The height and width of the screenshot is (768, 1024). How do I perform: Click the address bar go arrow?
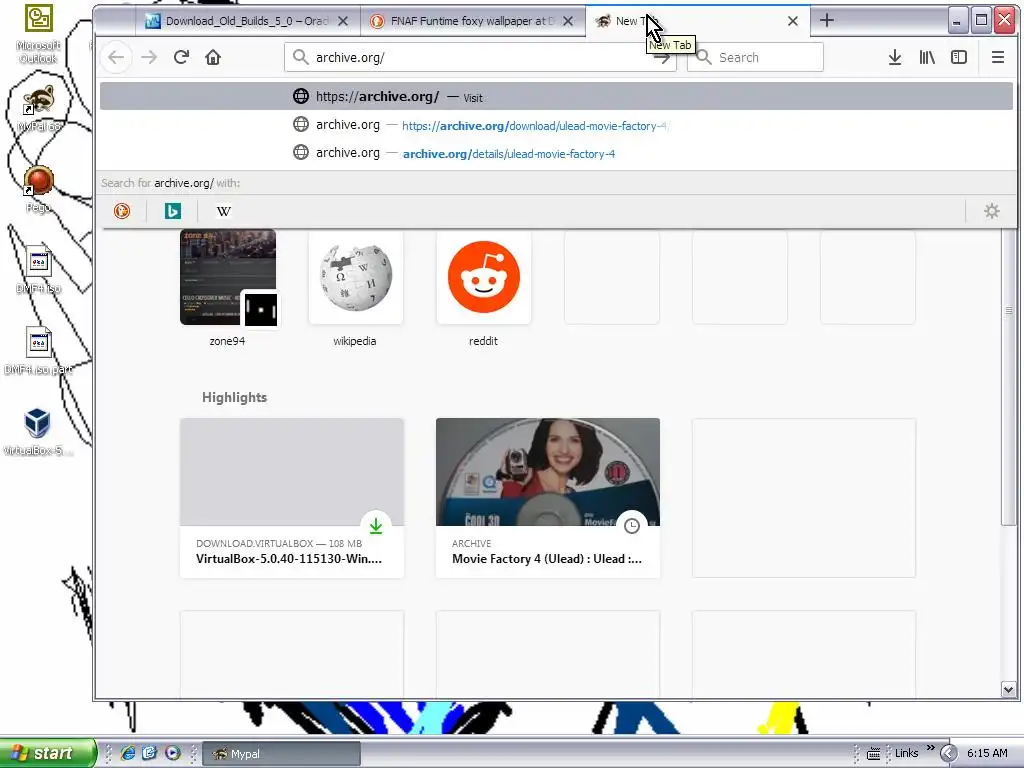click(x=662, y=57)
